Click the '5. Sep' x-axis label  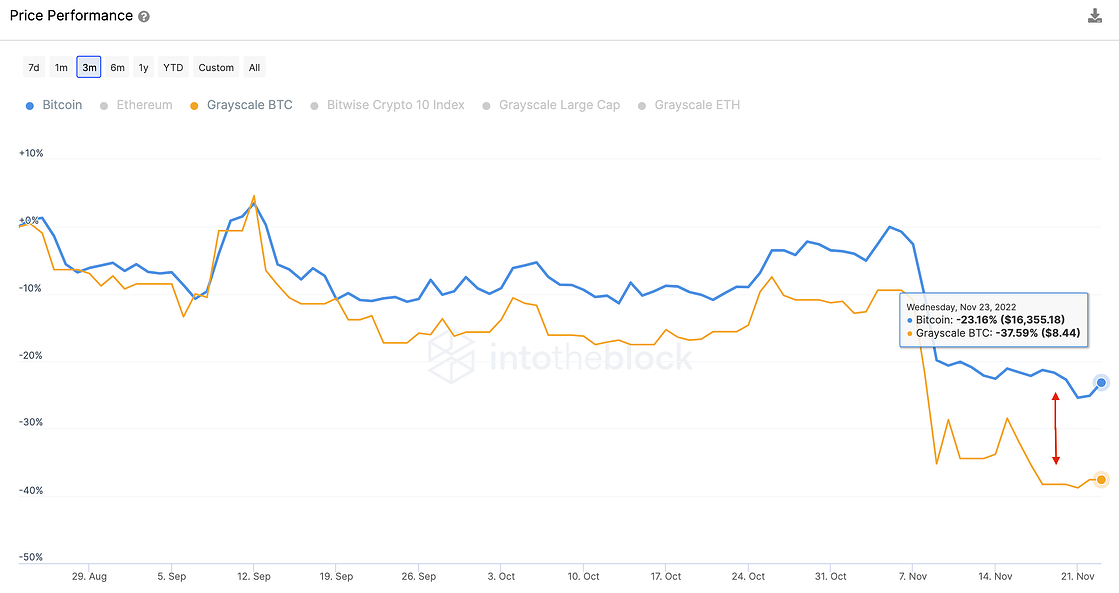click(171, 576)
